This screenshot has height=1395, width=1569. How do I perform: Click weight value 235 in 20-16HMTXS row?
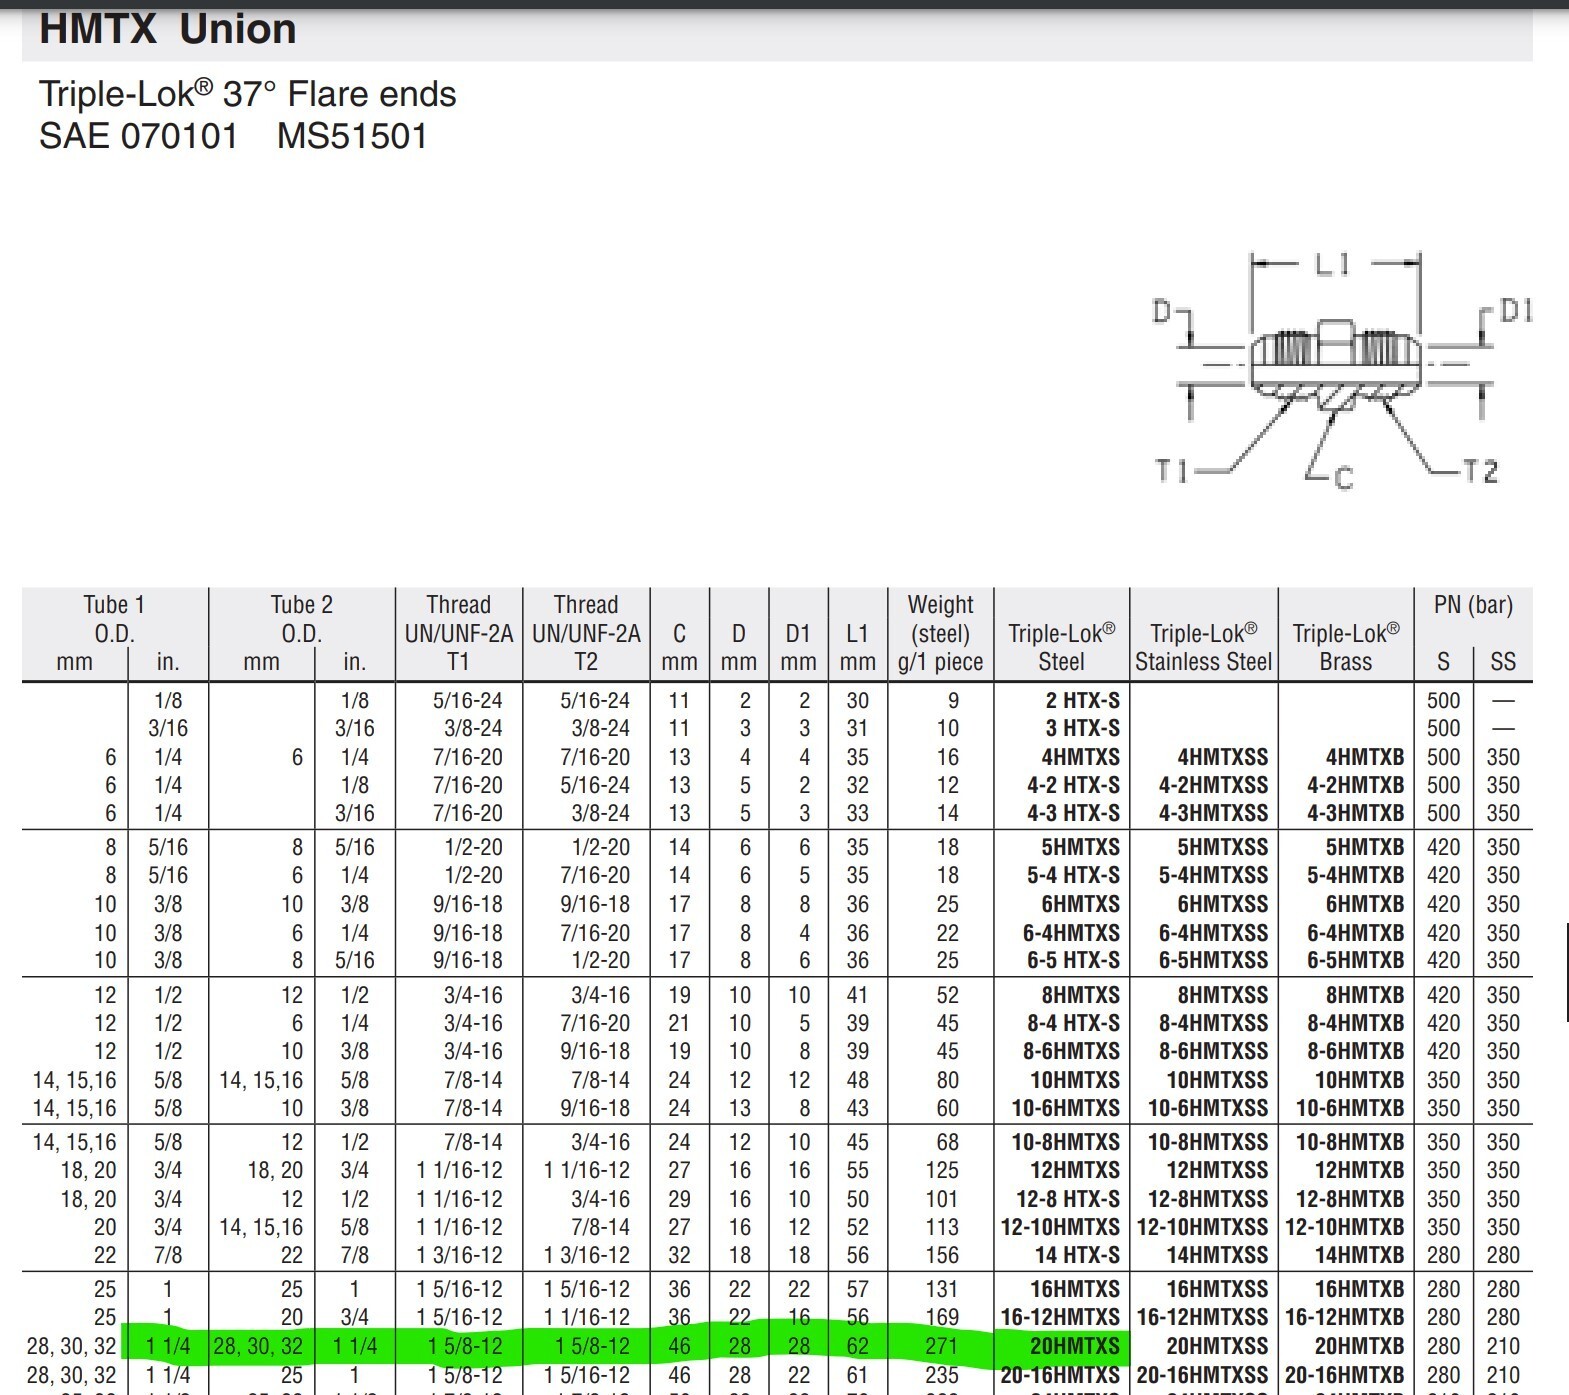(x=942, y=1375)
